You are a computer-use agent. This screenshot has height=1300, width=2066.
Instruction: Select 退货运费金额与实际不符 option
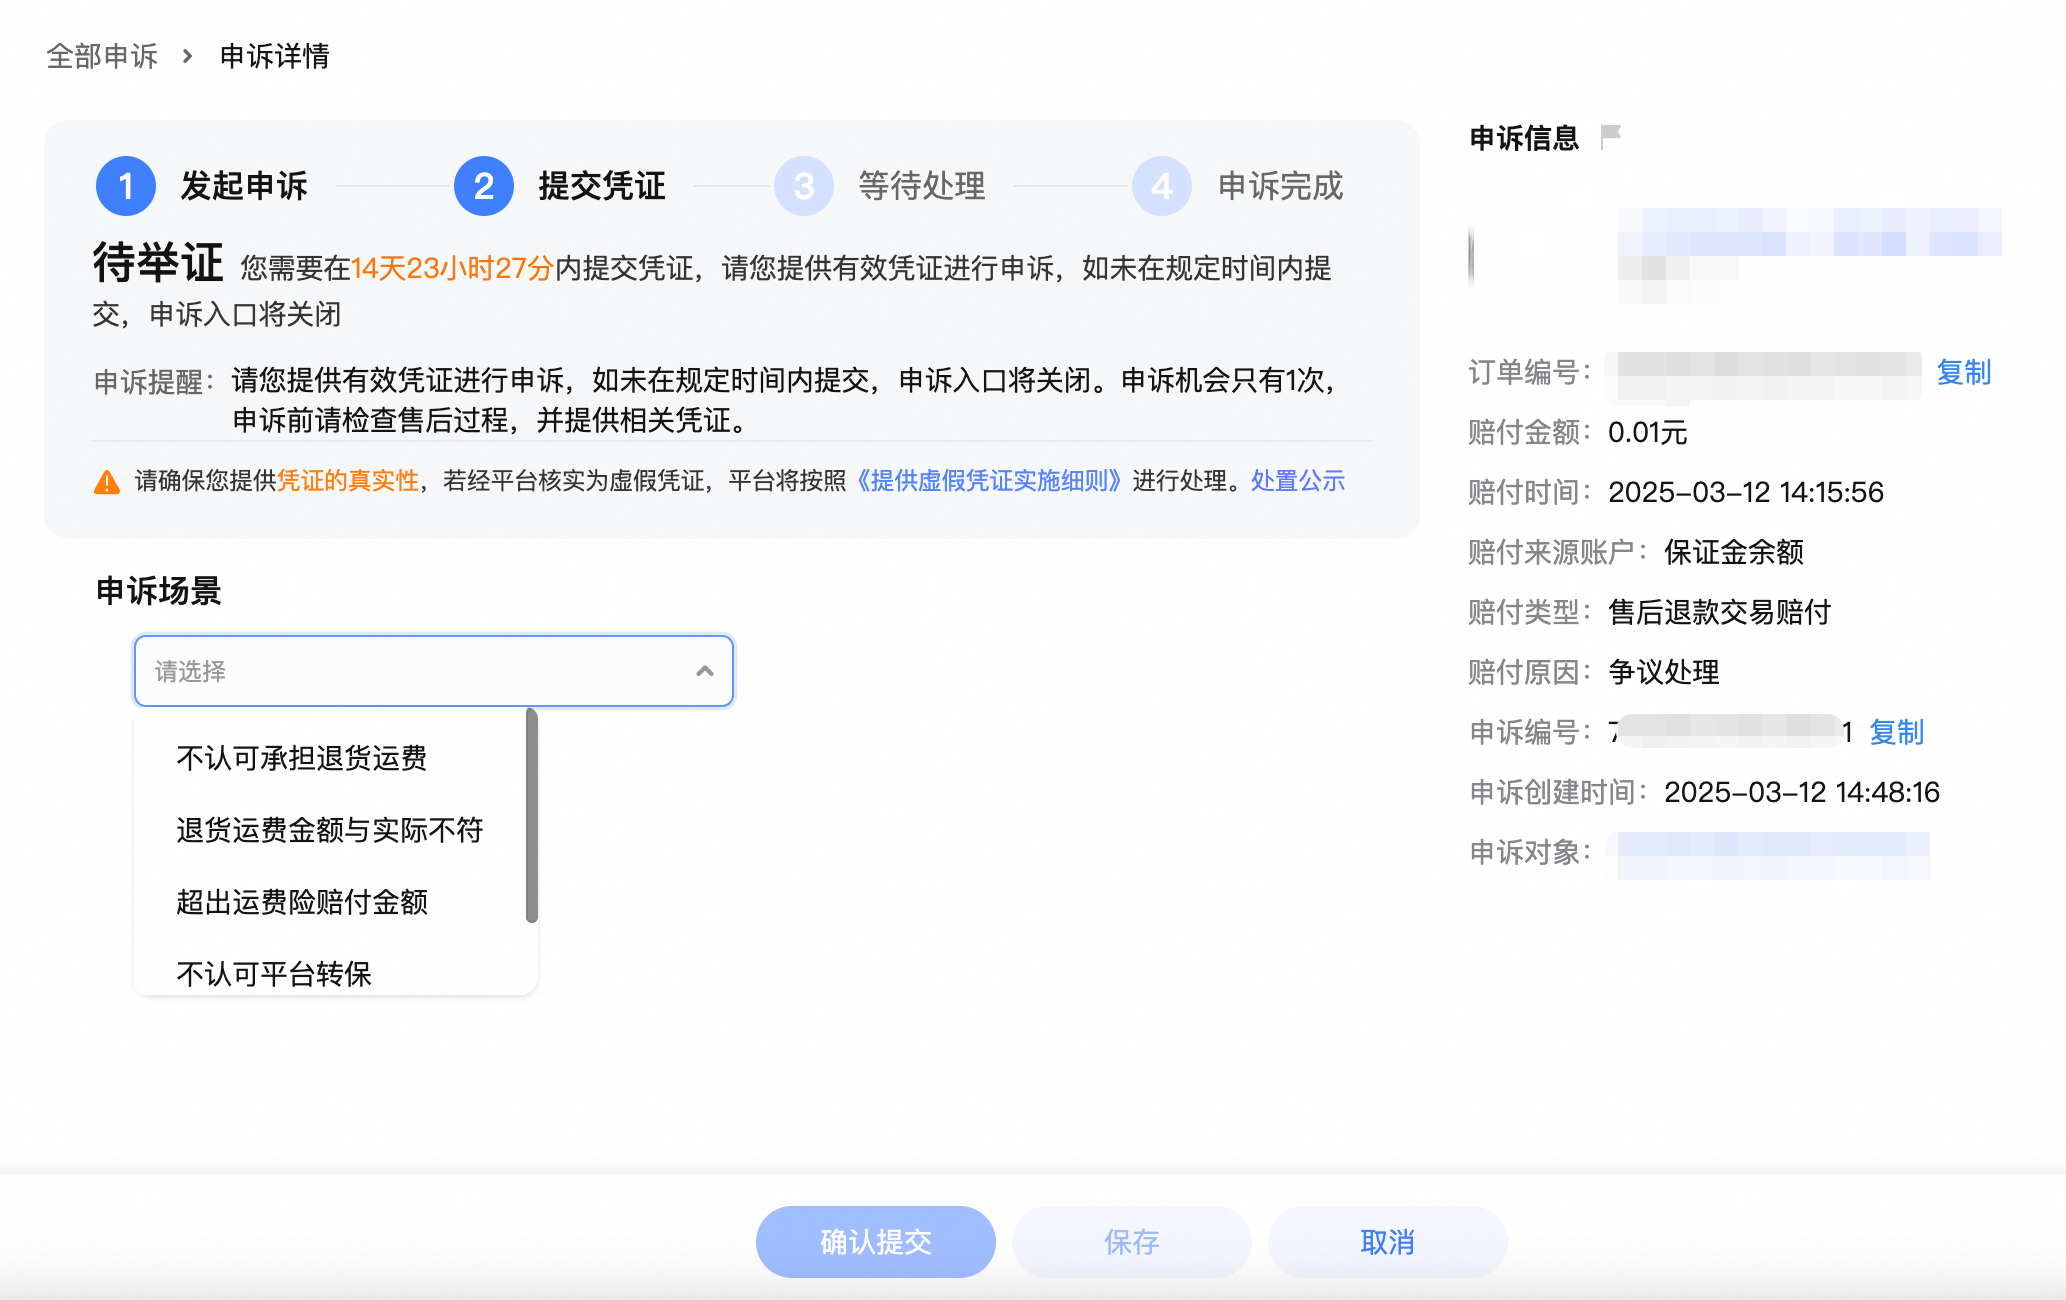pos(330,831)
